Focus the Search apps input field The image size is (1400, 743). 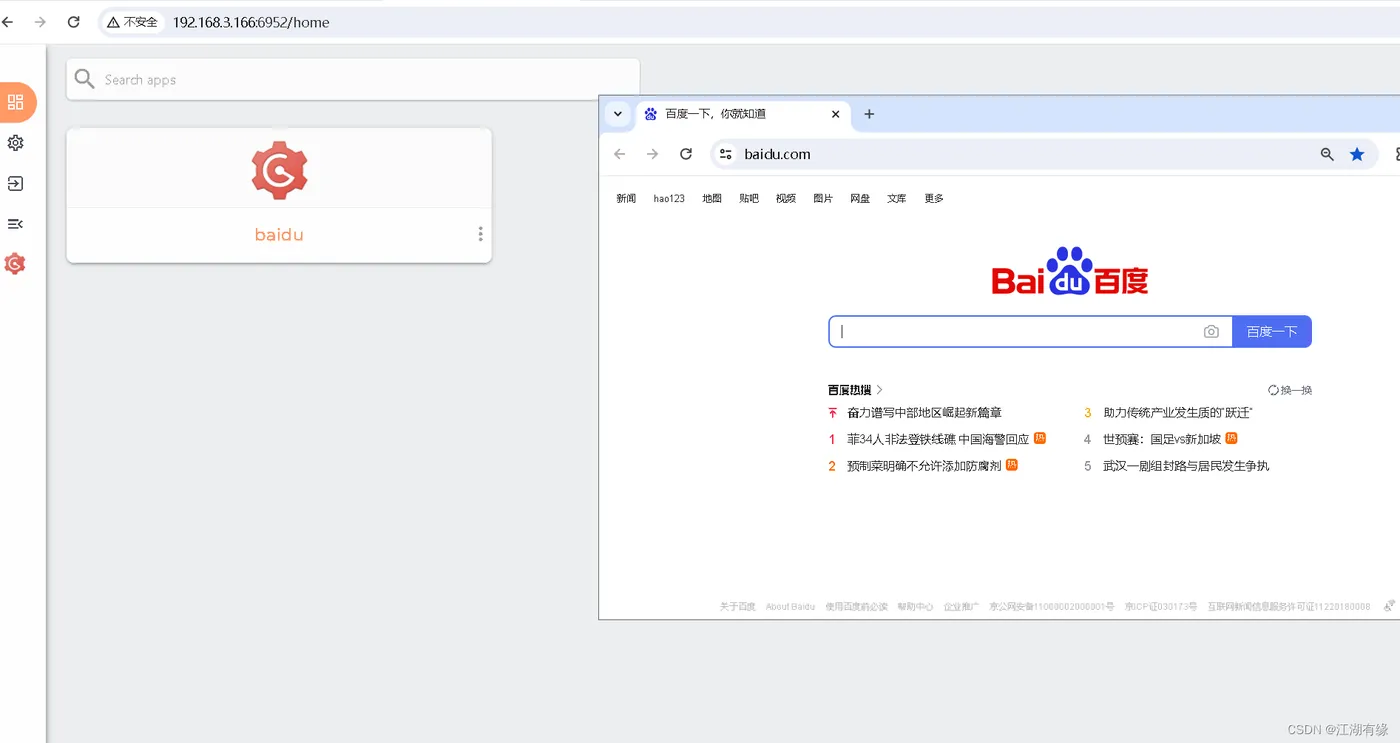pyautogui.click(x=353, y=79)
